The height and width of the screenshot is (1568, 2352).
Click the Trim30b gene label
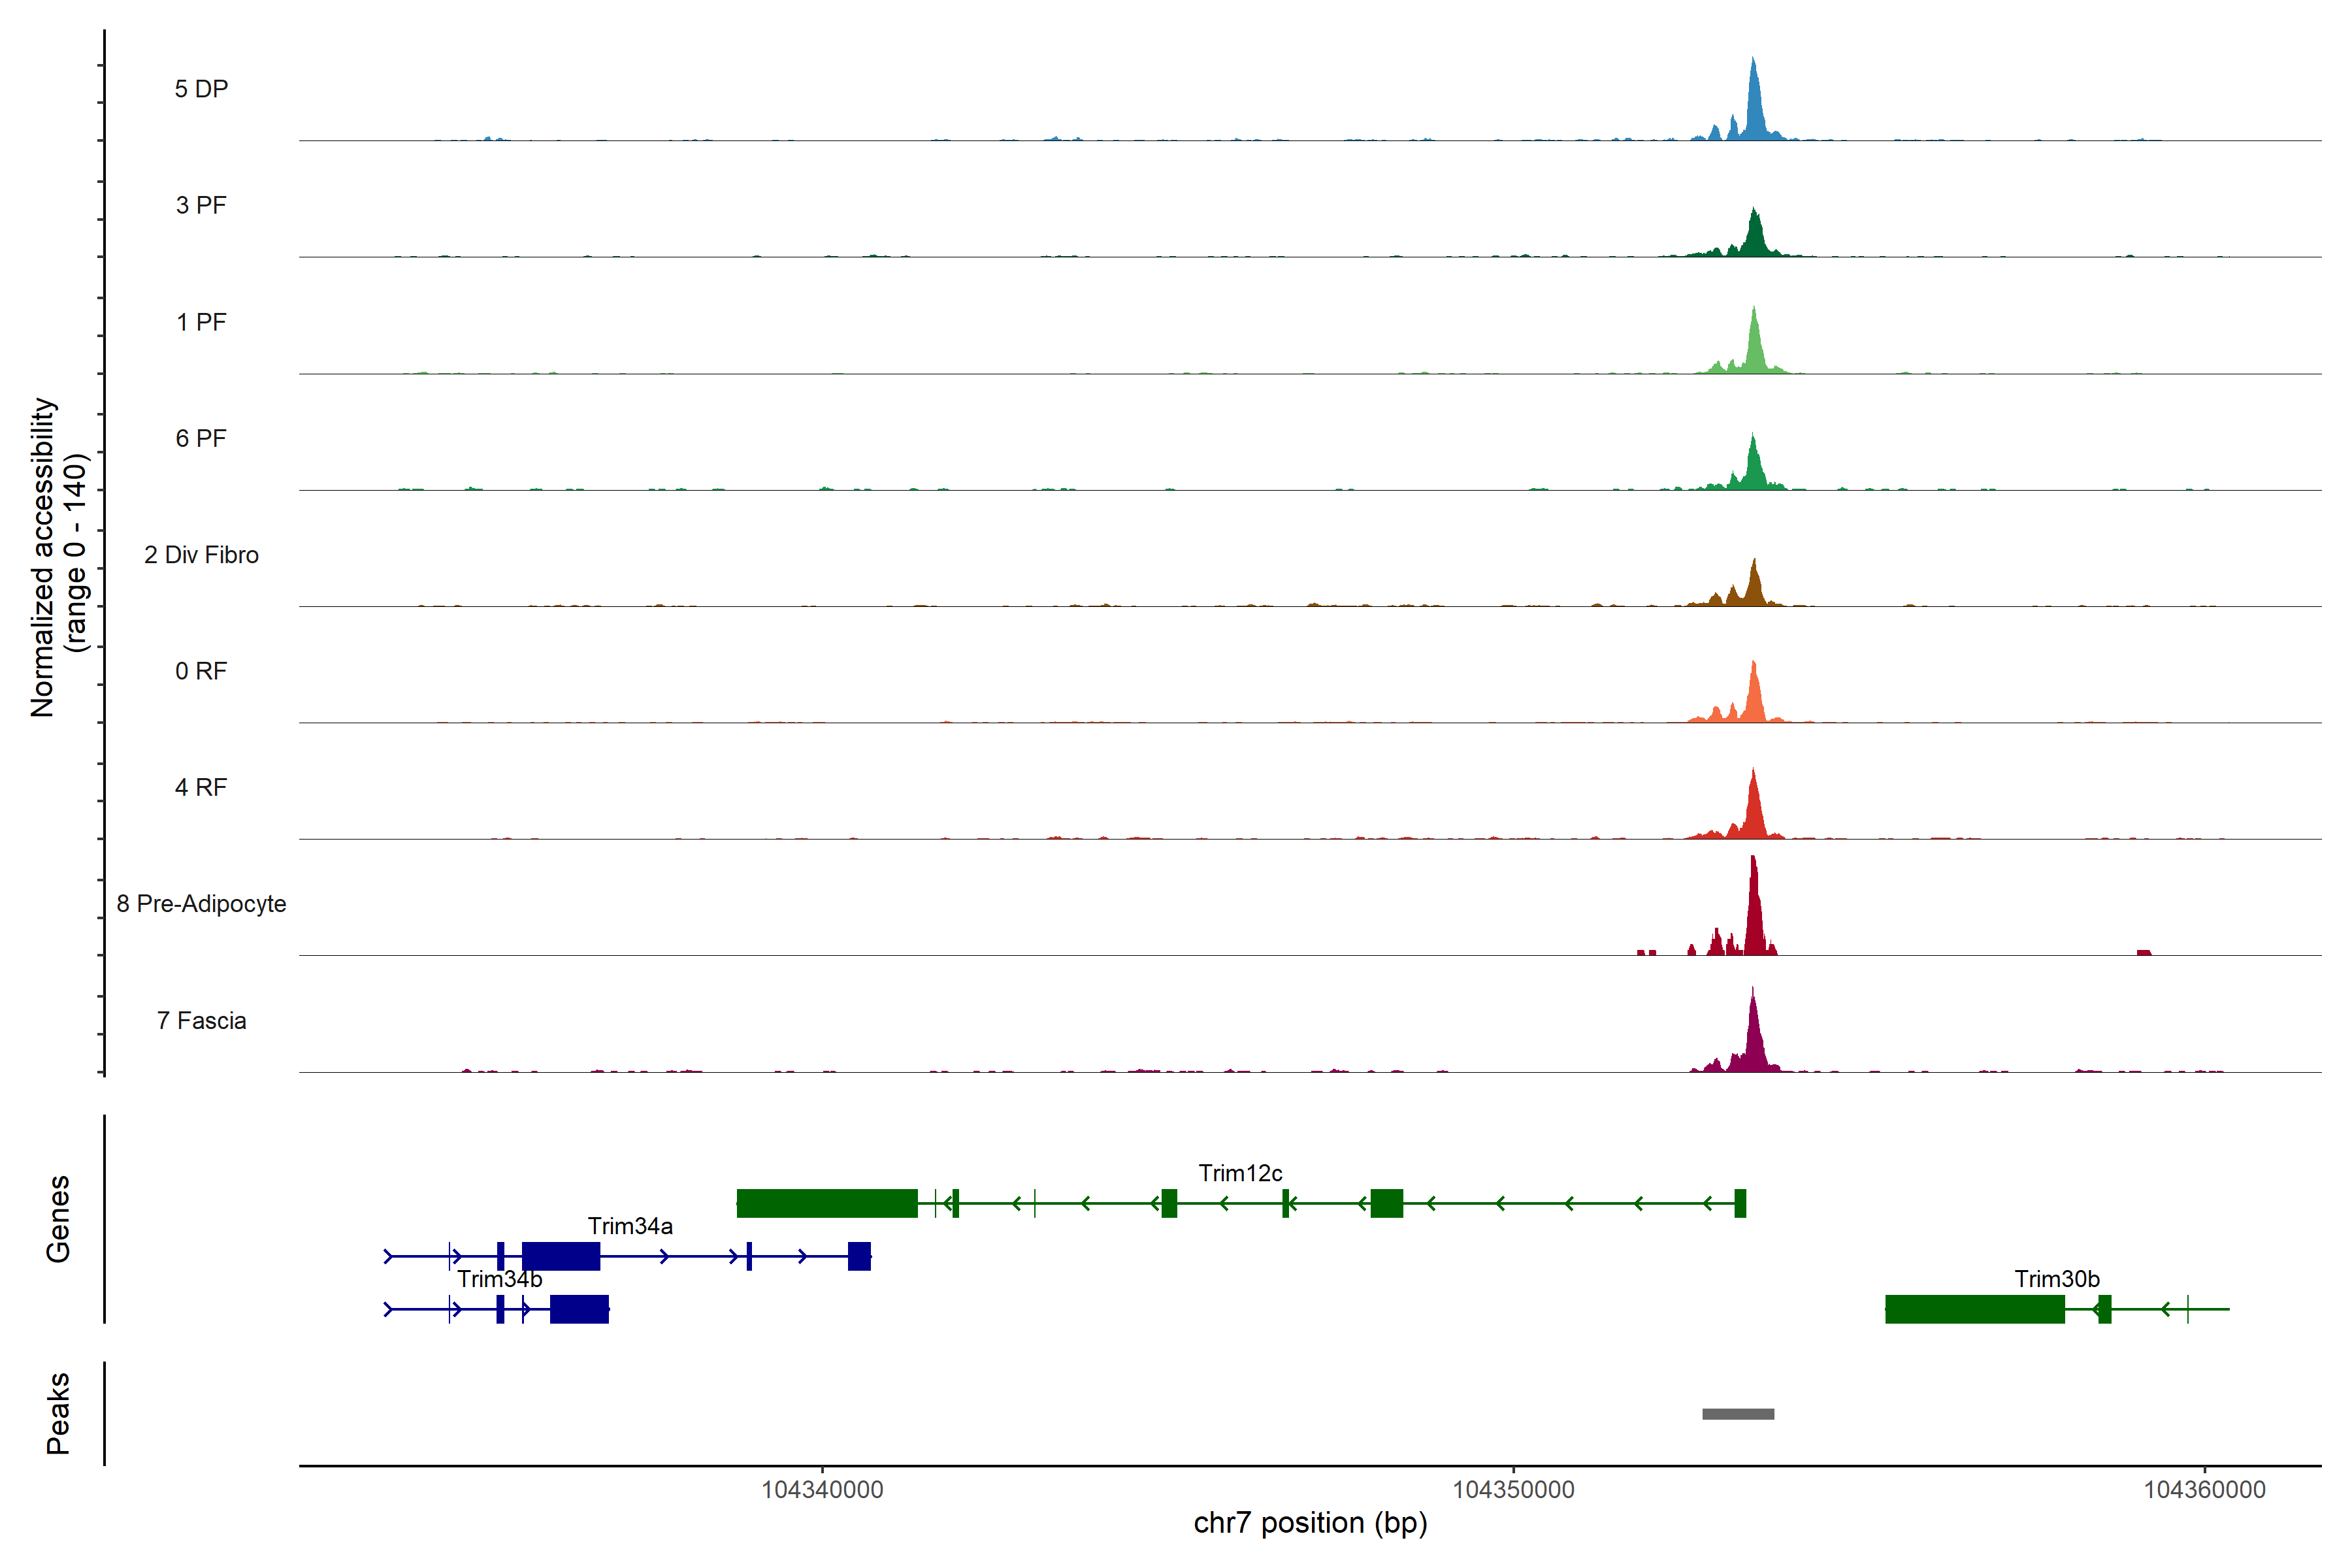2057,1279
